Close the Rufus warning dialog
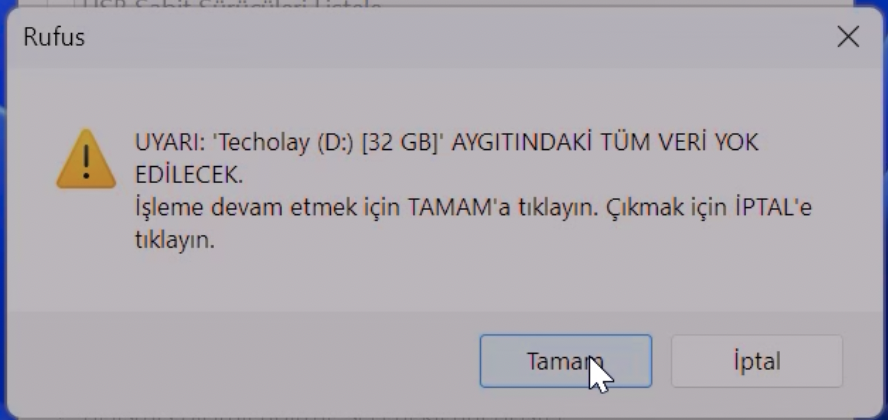The width and height of the screenshot is (888, 420). click(848, 37)
